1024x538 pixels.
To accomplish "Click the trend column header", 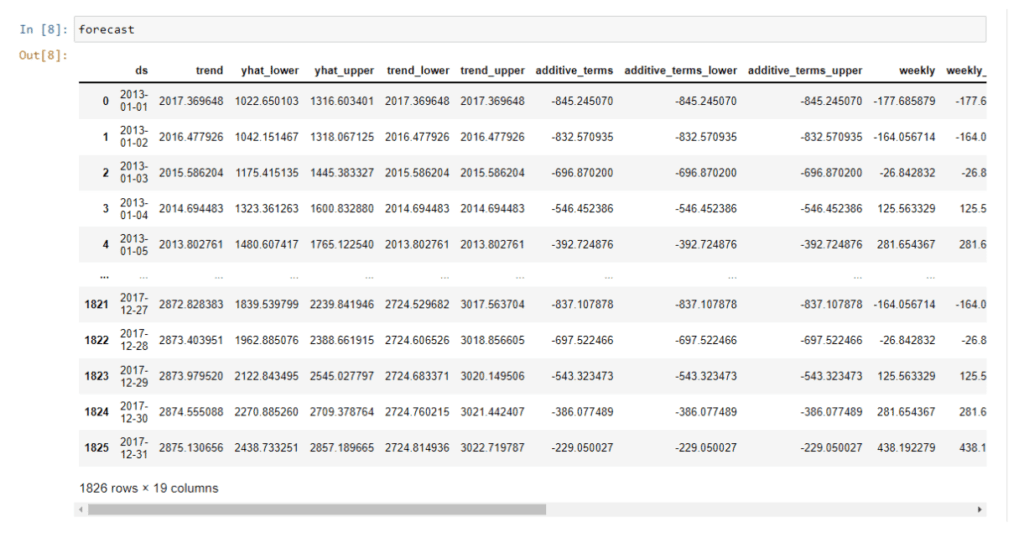I will 209,71.
